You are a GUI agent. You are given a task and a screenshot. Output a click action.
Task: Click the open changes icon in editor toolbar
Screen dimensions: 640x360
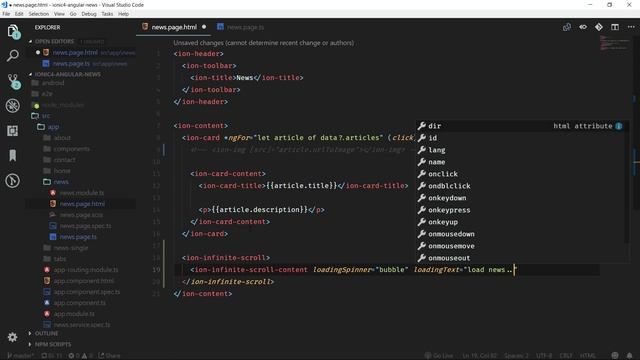(x=567, y=27)
